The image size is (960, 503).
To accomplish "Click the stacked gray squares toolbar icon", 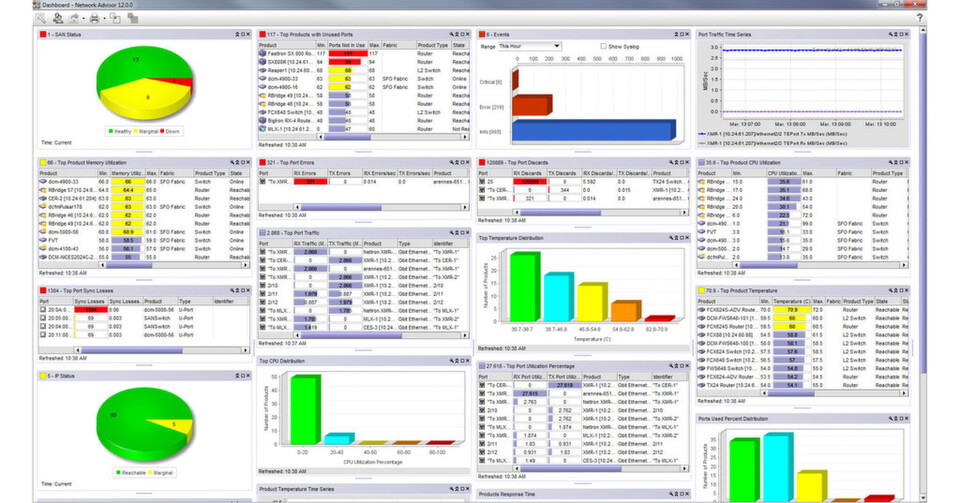I will [132, 18].
